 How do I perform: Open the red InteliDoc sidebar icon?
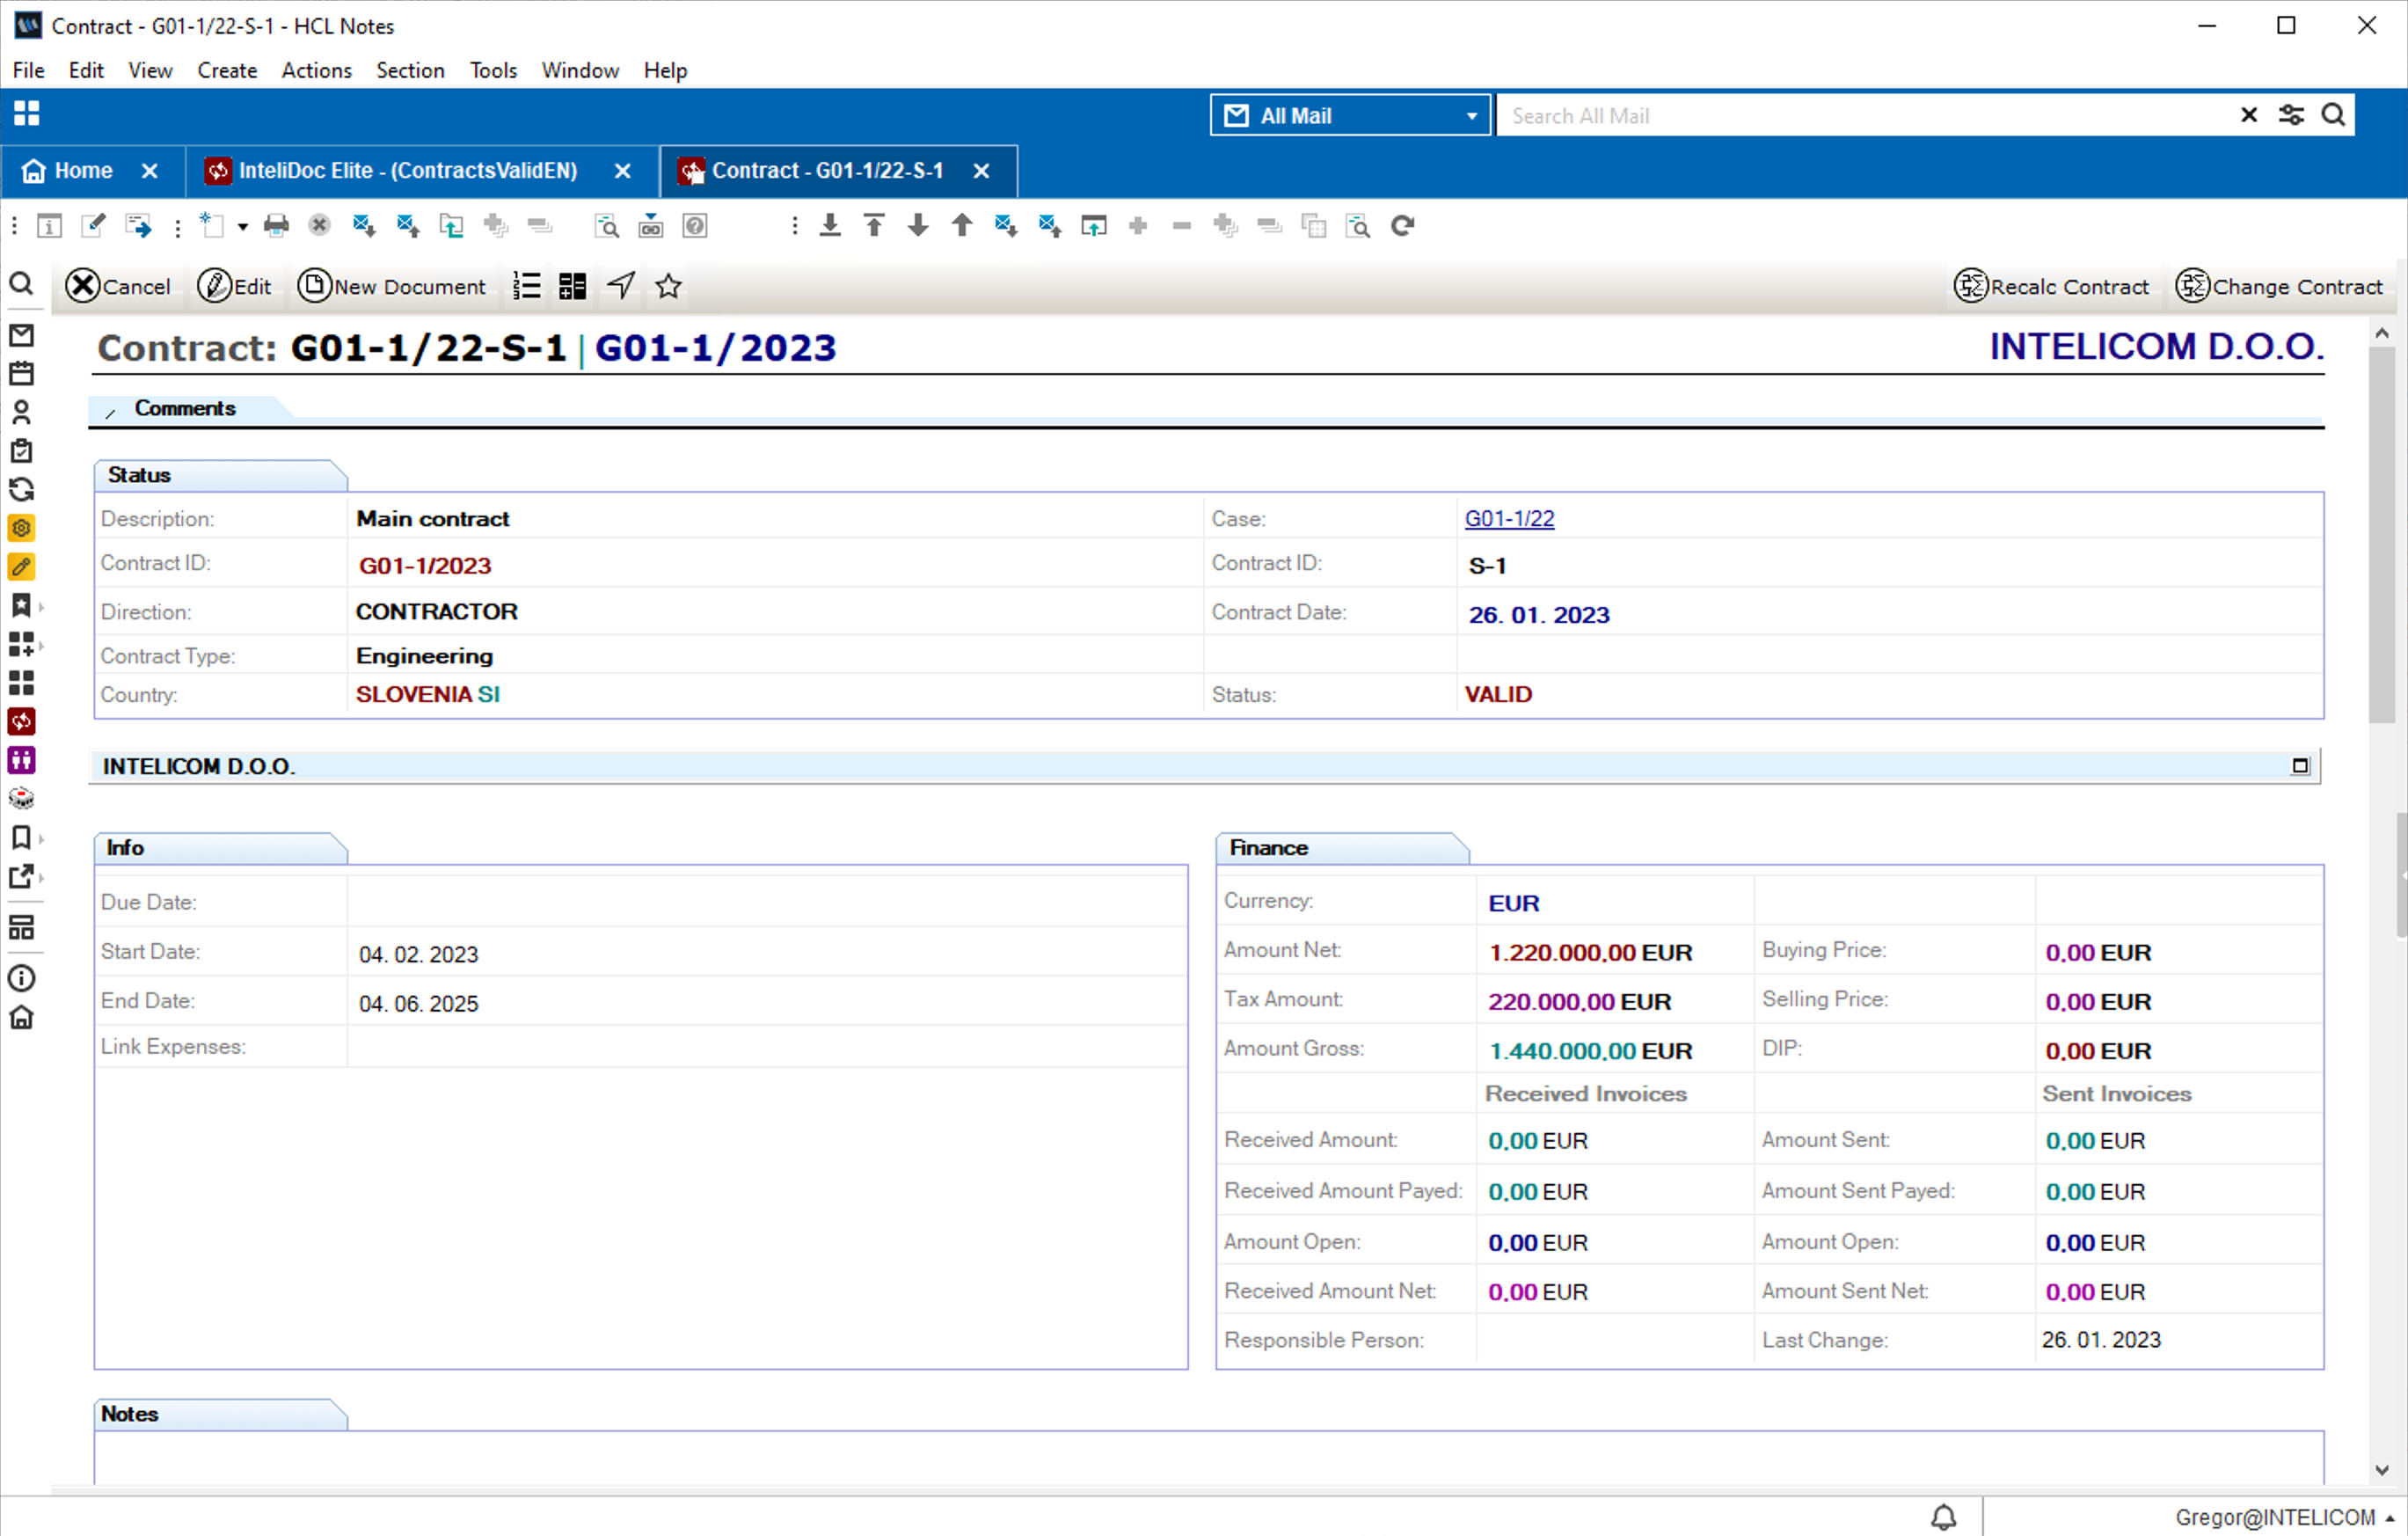(x=21, y=721)
